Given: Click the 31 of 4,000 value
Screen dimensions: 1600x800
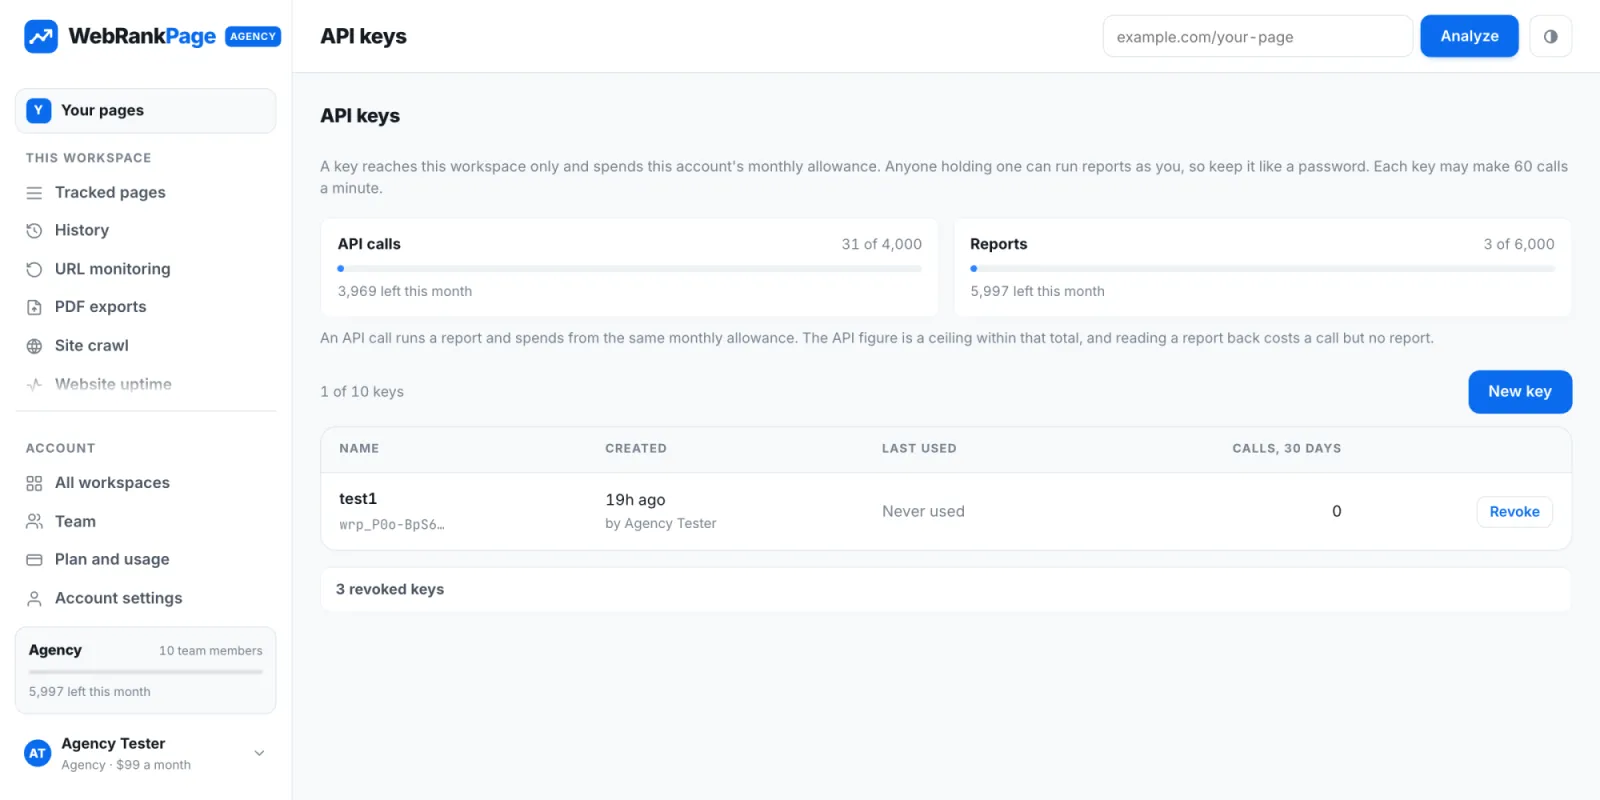Looking at the screenshot, I should [x=881, y=244].
